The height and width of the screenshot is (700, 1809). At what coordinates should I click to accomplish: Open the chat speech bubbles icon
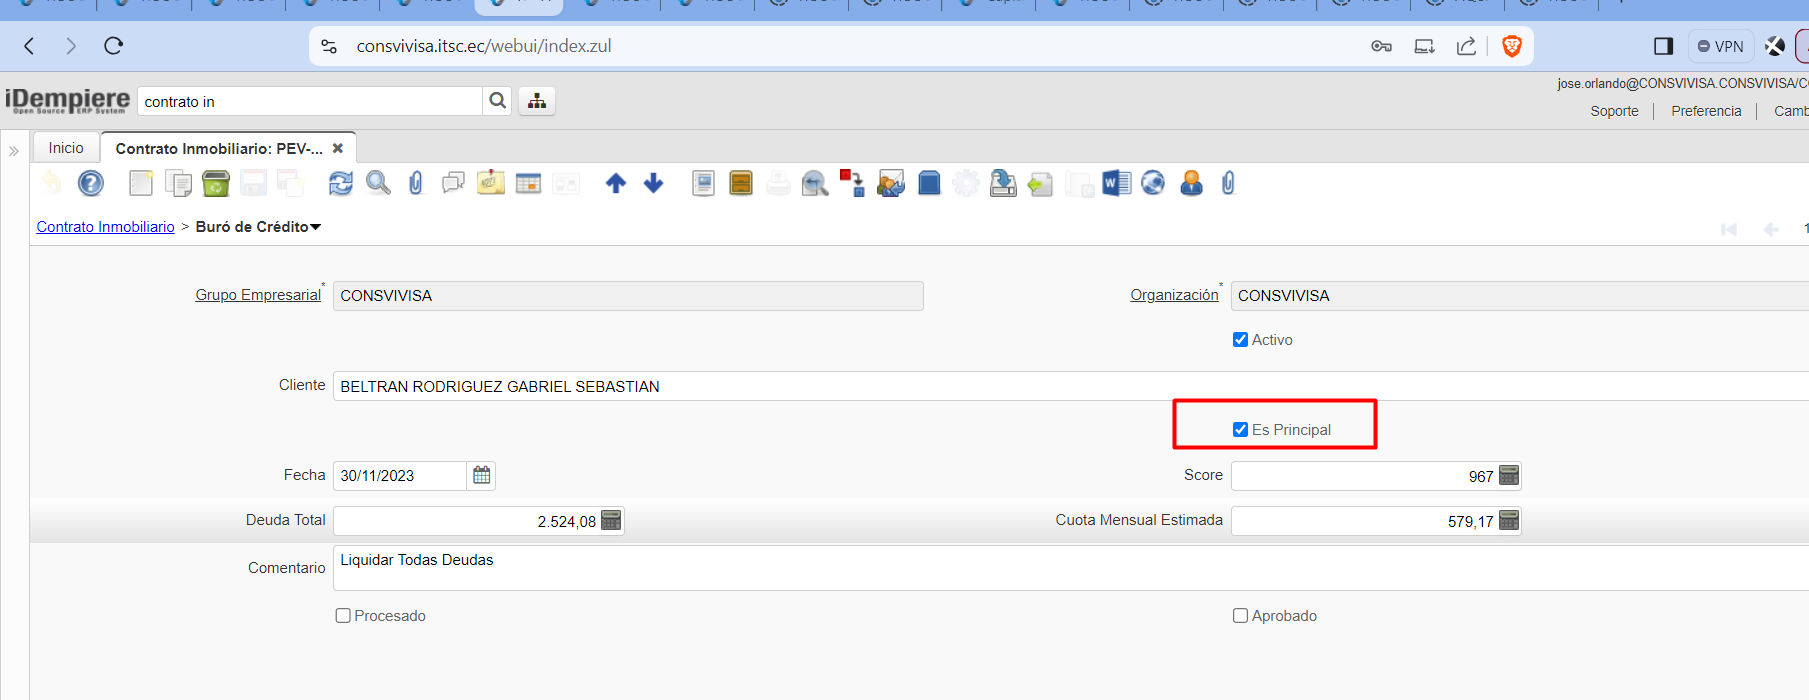click(453, 183)
